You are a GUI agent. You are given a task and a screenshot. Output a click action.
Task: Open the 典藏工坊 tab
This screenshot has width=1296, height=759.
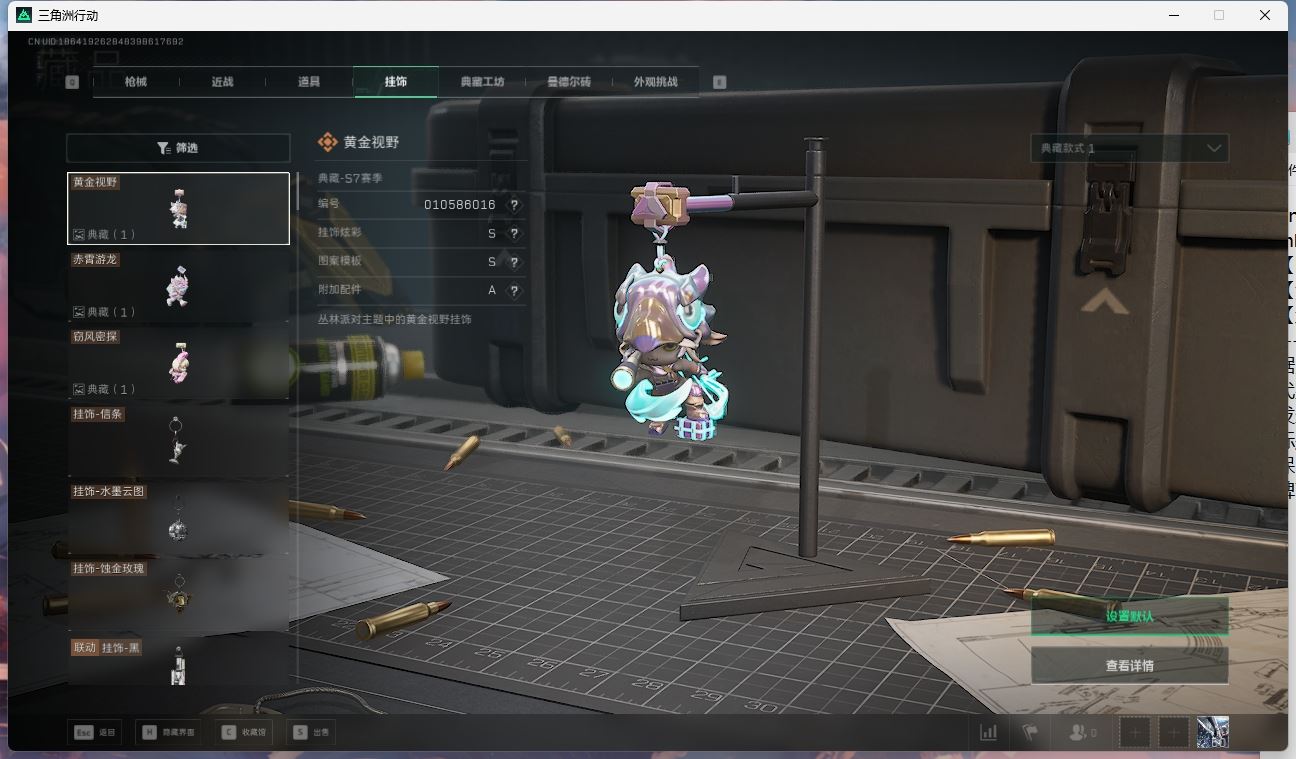[x=482, y=82]
